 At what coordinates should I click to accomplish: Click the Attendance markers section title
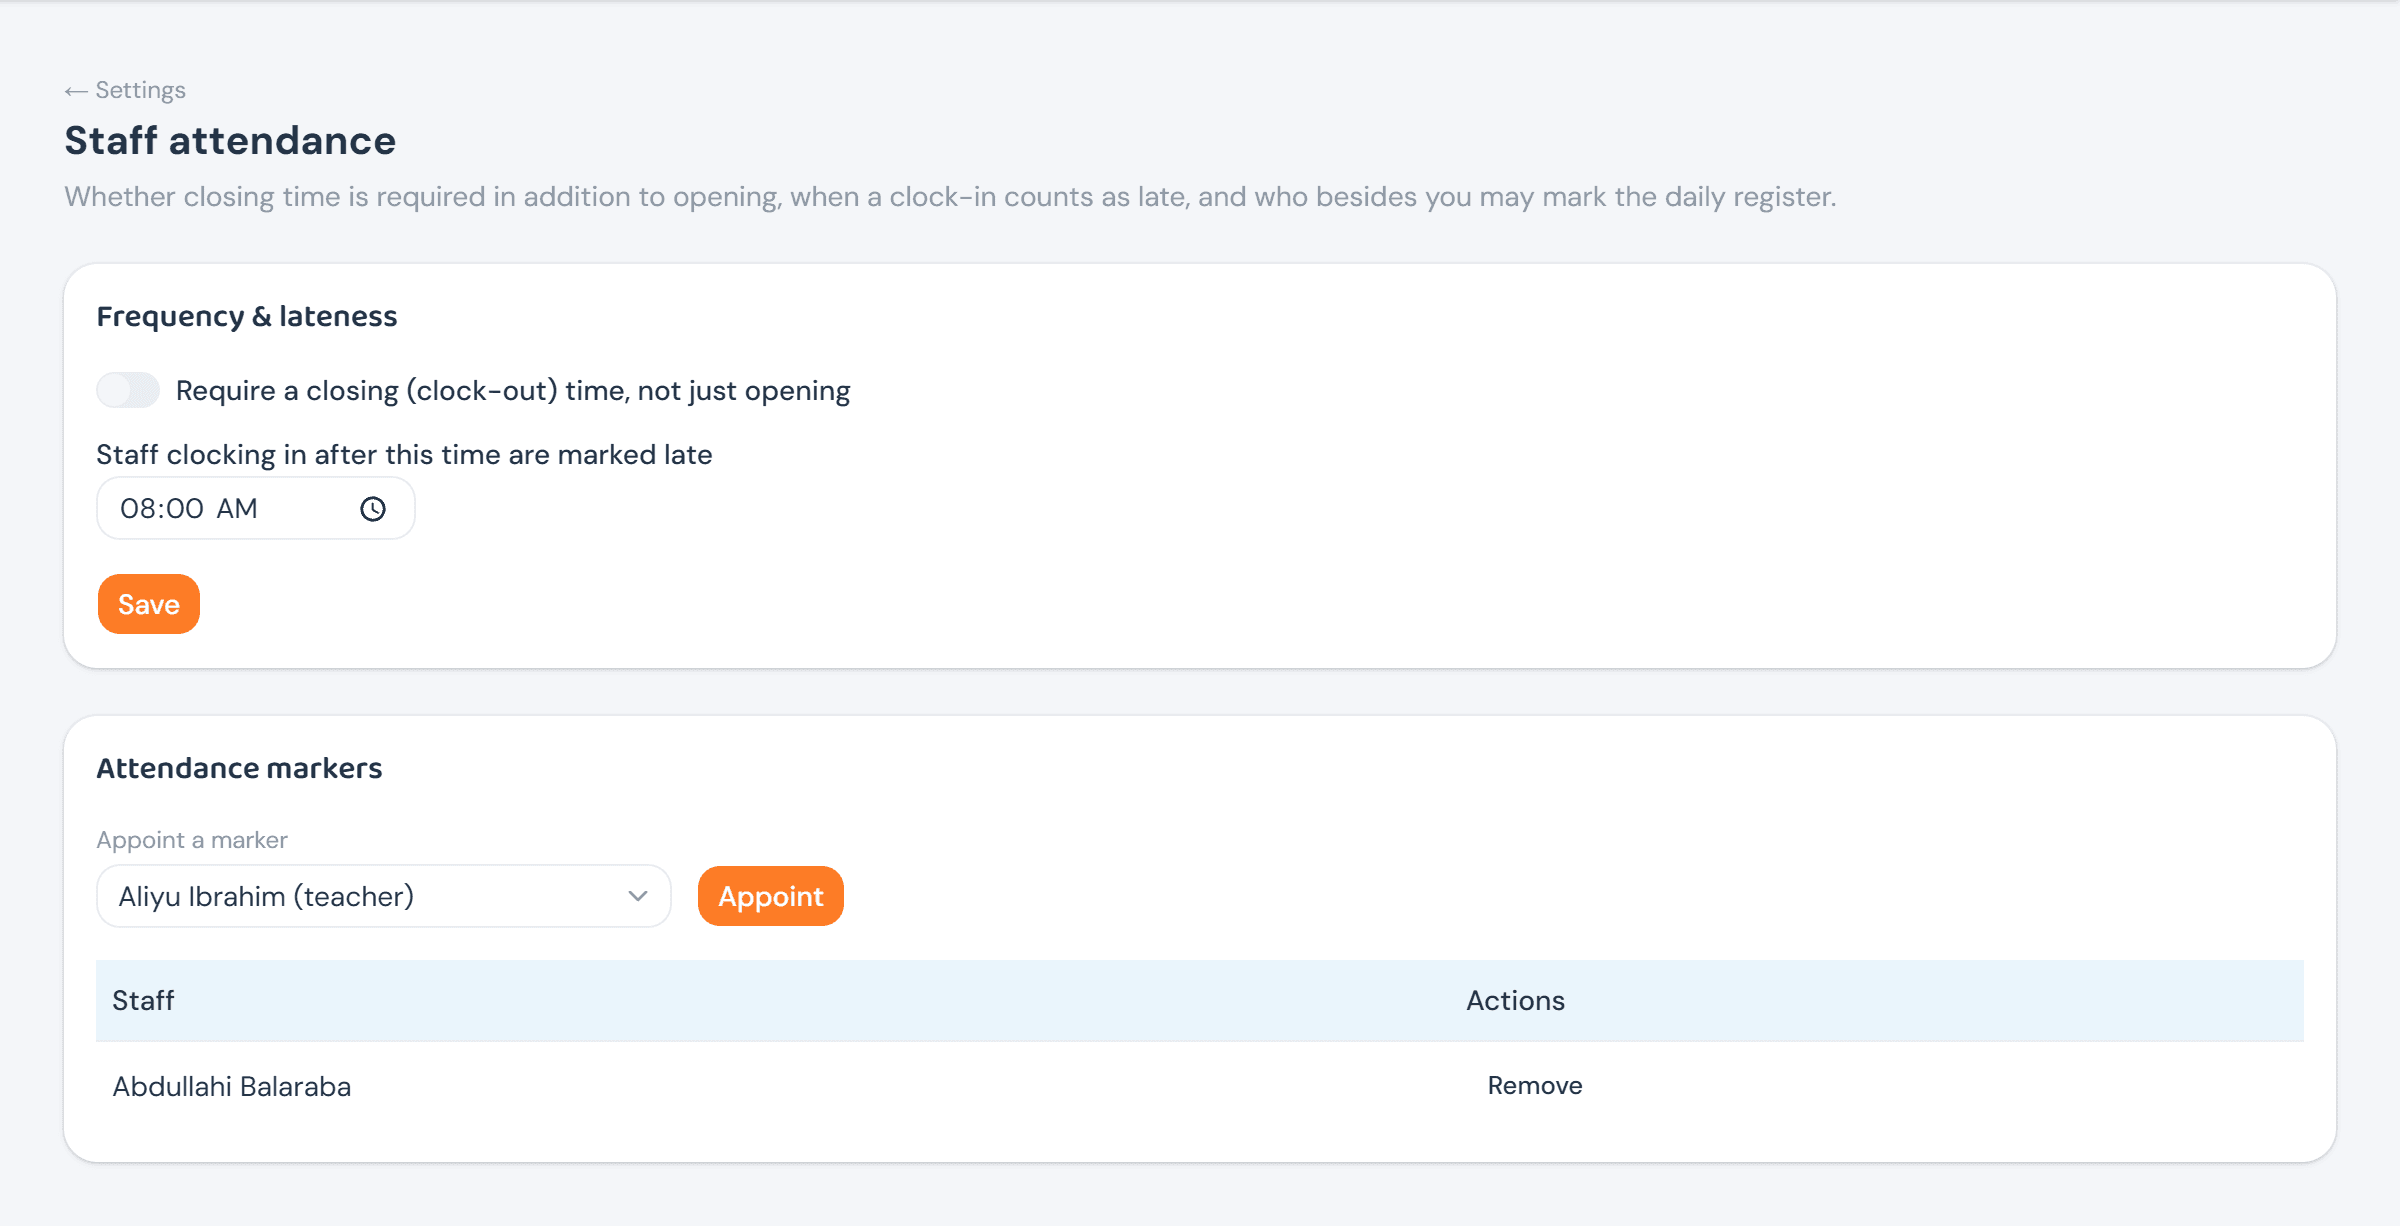point(239,768)
